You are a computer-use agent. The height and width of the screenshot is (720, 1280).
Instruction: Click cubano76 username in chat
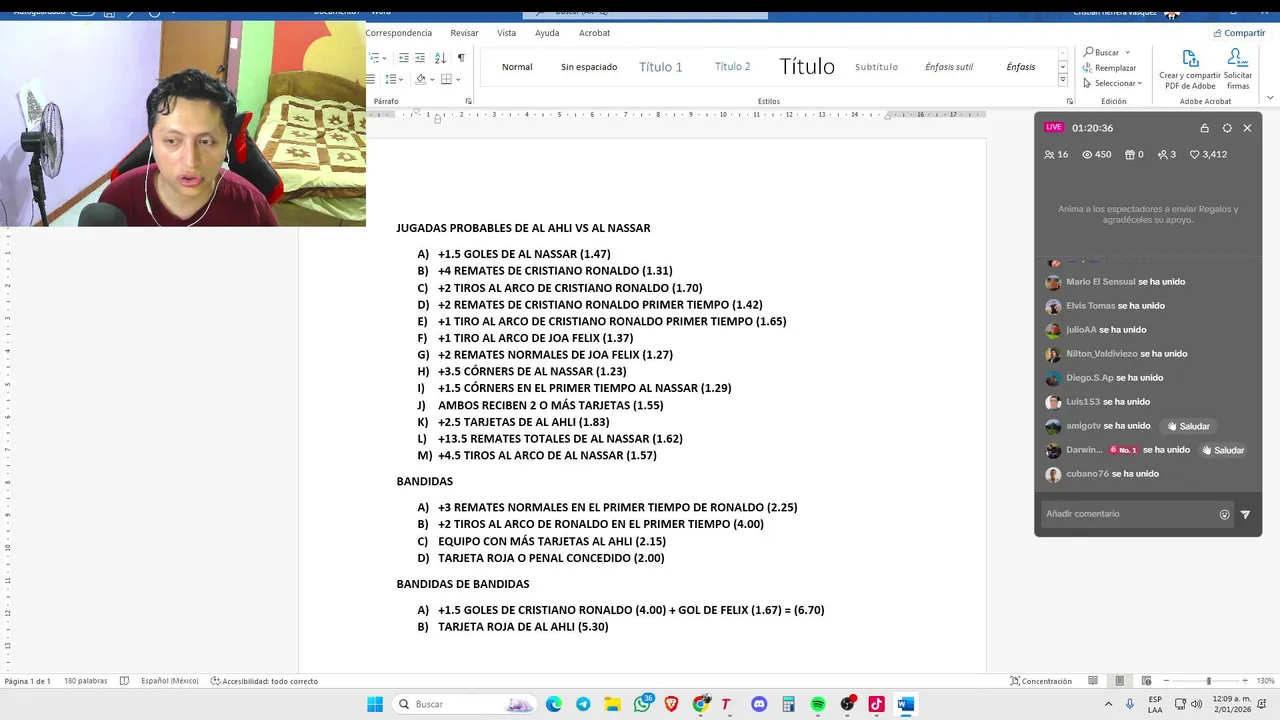point(1087,474)
